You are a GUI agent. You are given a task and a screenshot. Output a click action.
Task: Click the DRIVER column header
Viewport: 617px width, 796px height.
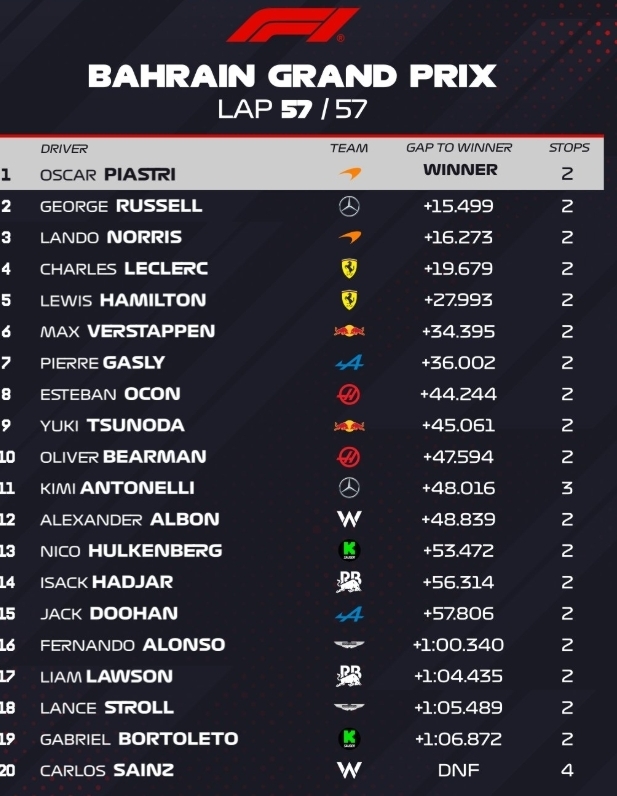click(x=64, y=148)
